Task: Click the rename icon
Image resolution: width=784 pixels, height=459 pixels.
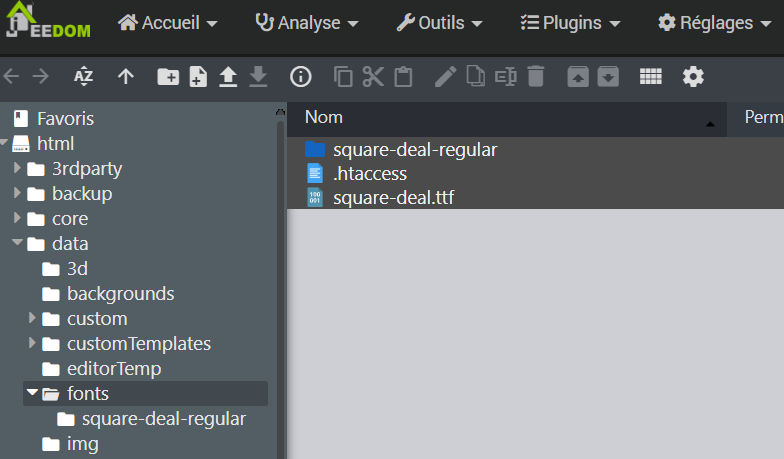Action: click(506, 77)
